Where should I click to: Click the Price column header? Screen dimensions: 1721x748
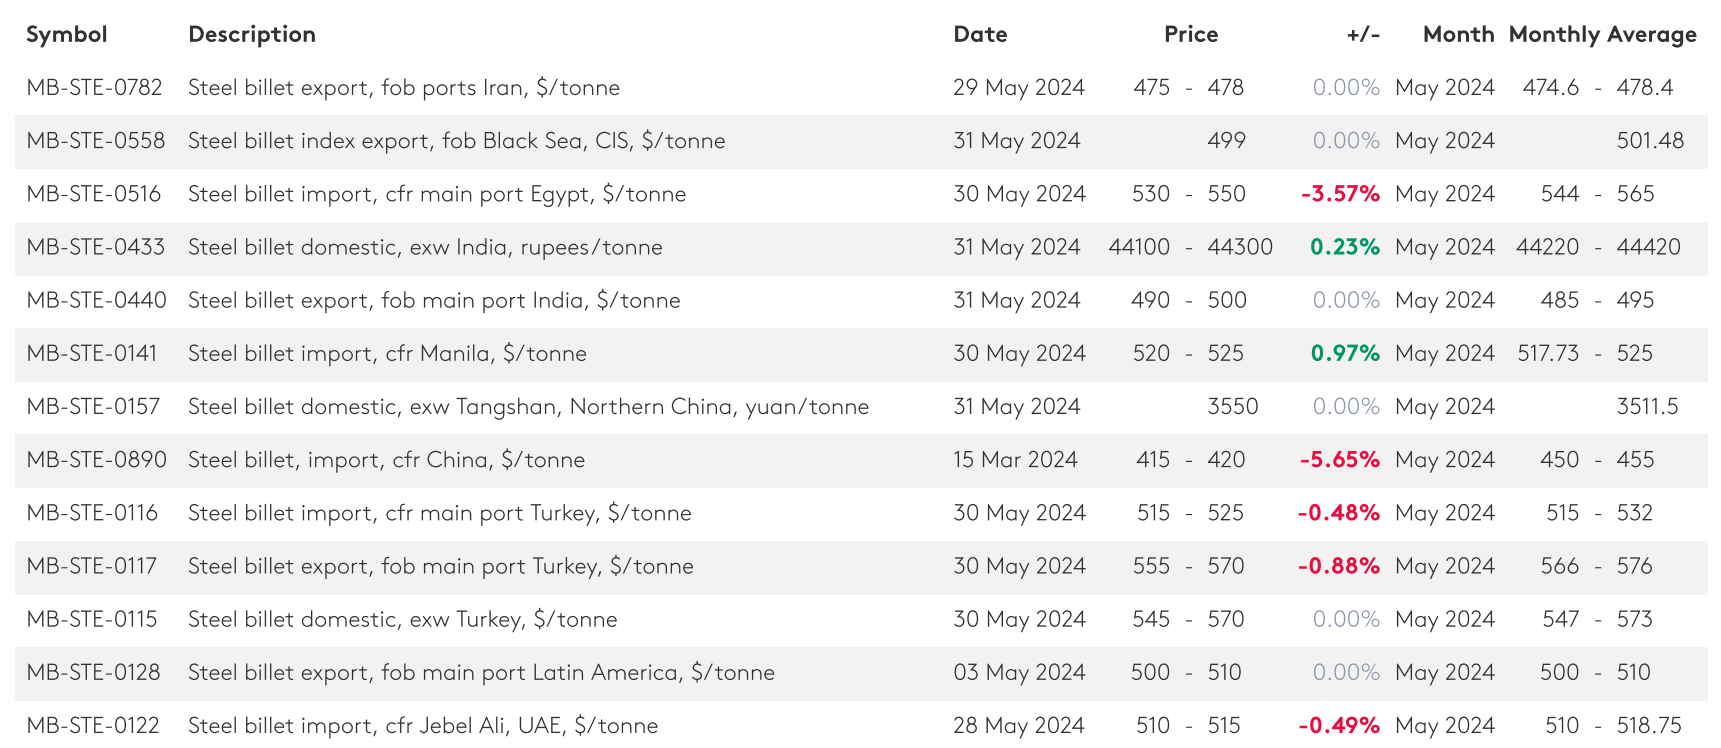click(1190, 35)
